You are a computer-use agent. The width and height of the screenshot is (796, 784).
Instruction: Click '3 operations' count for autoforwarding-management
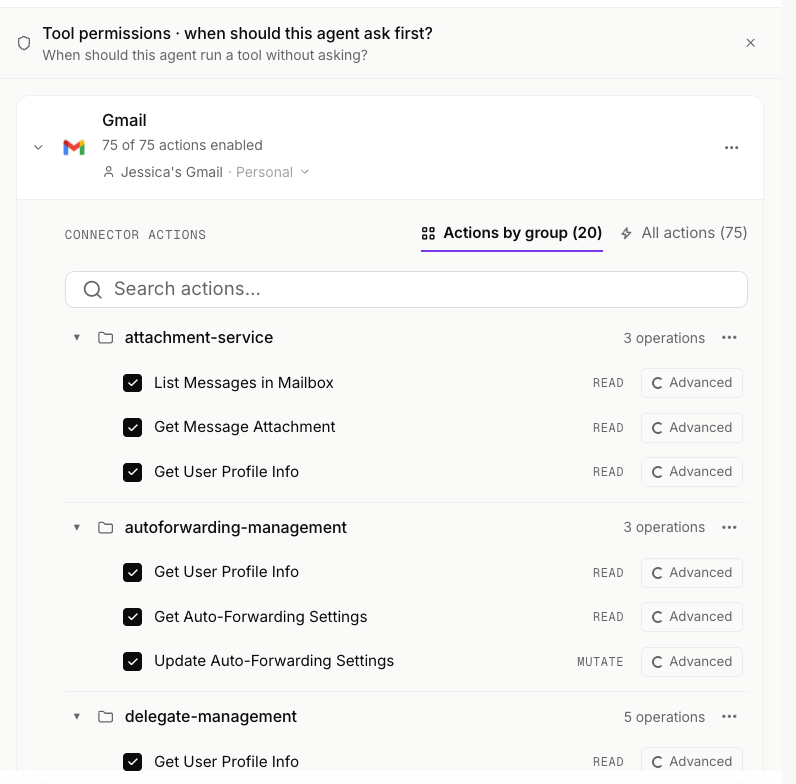(664, 528)
